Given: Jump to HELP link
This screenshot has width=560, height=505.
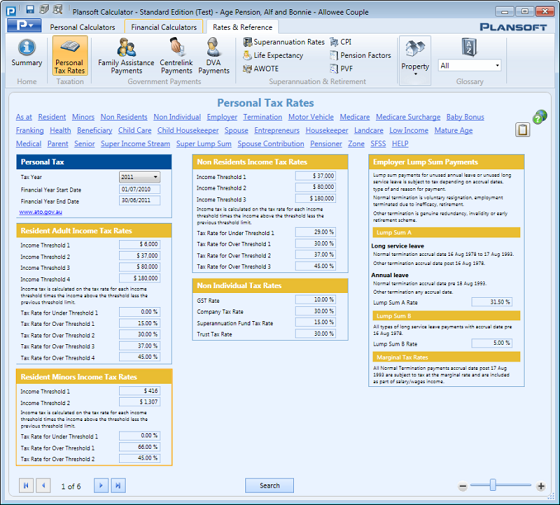Looking at the screenshot, I should 400,144.
